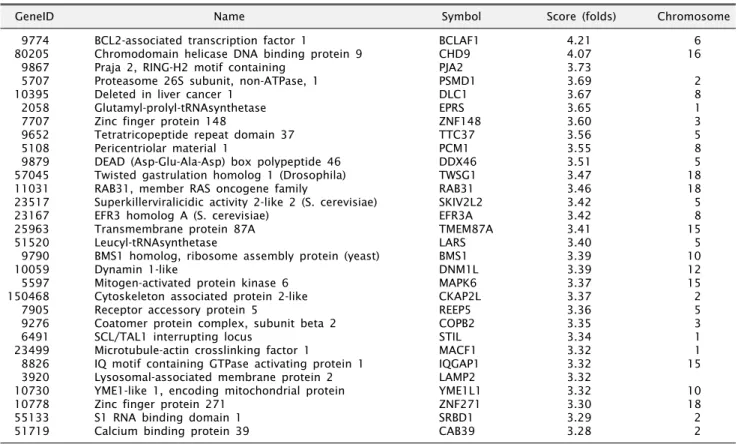The image size is (741, 444).
Task: Click the symbol CKAP2L
Action: tap(459, 296)
